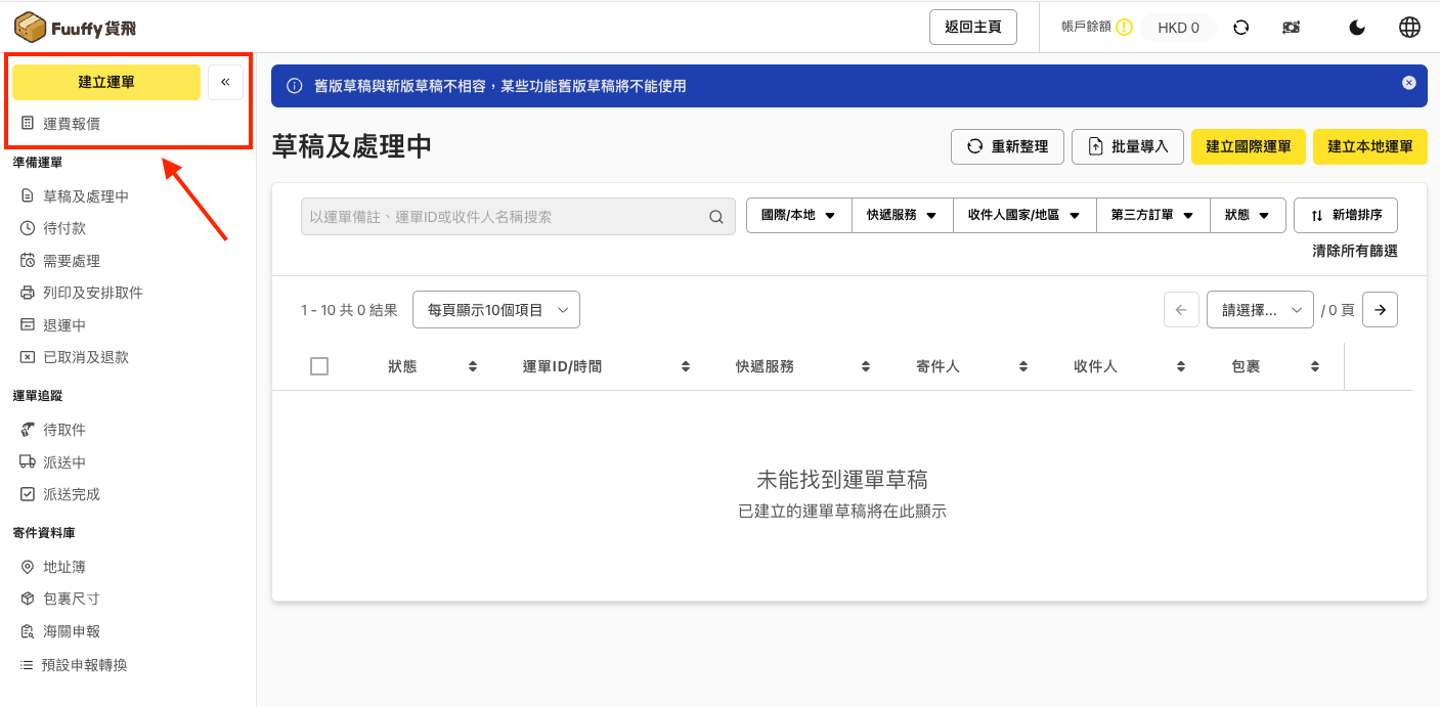This screenshot has height=707, width=1440.
Task: Open language selector globe icon
Action: [x=1409, y=28]
